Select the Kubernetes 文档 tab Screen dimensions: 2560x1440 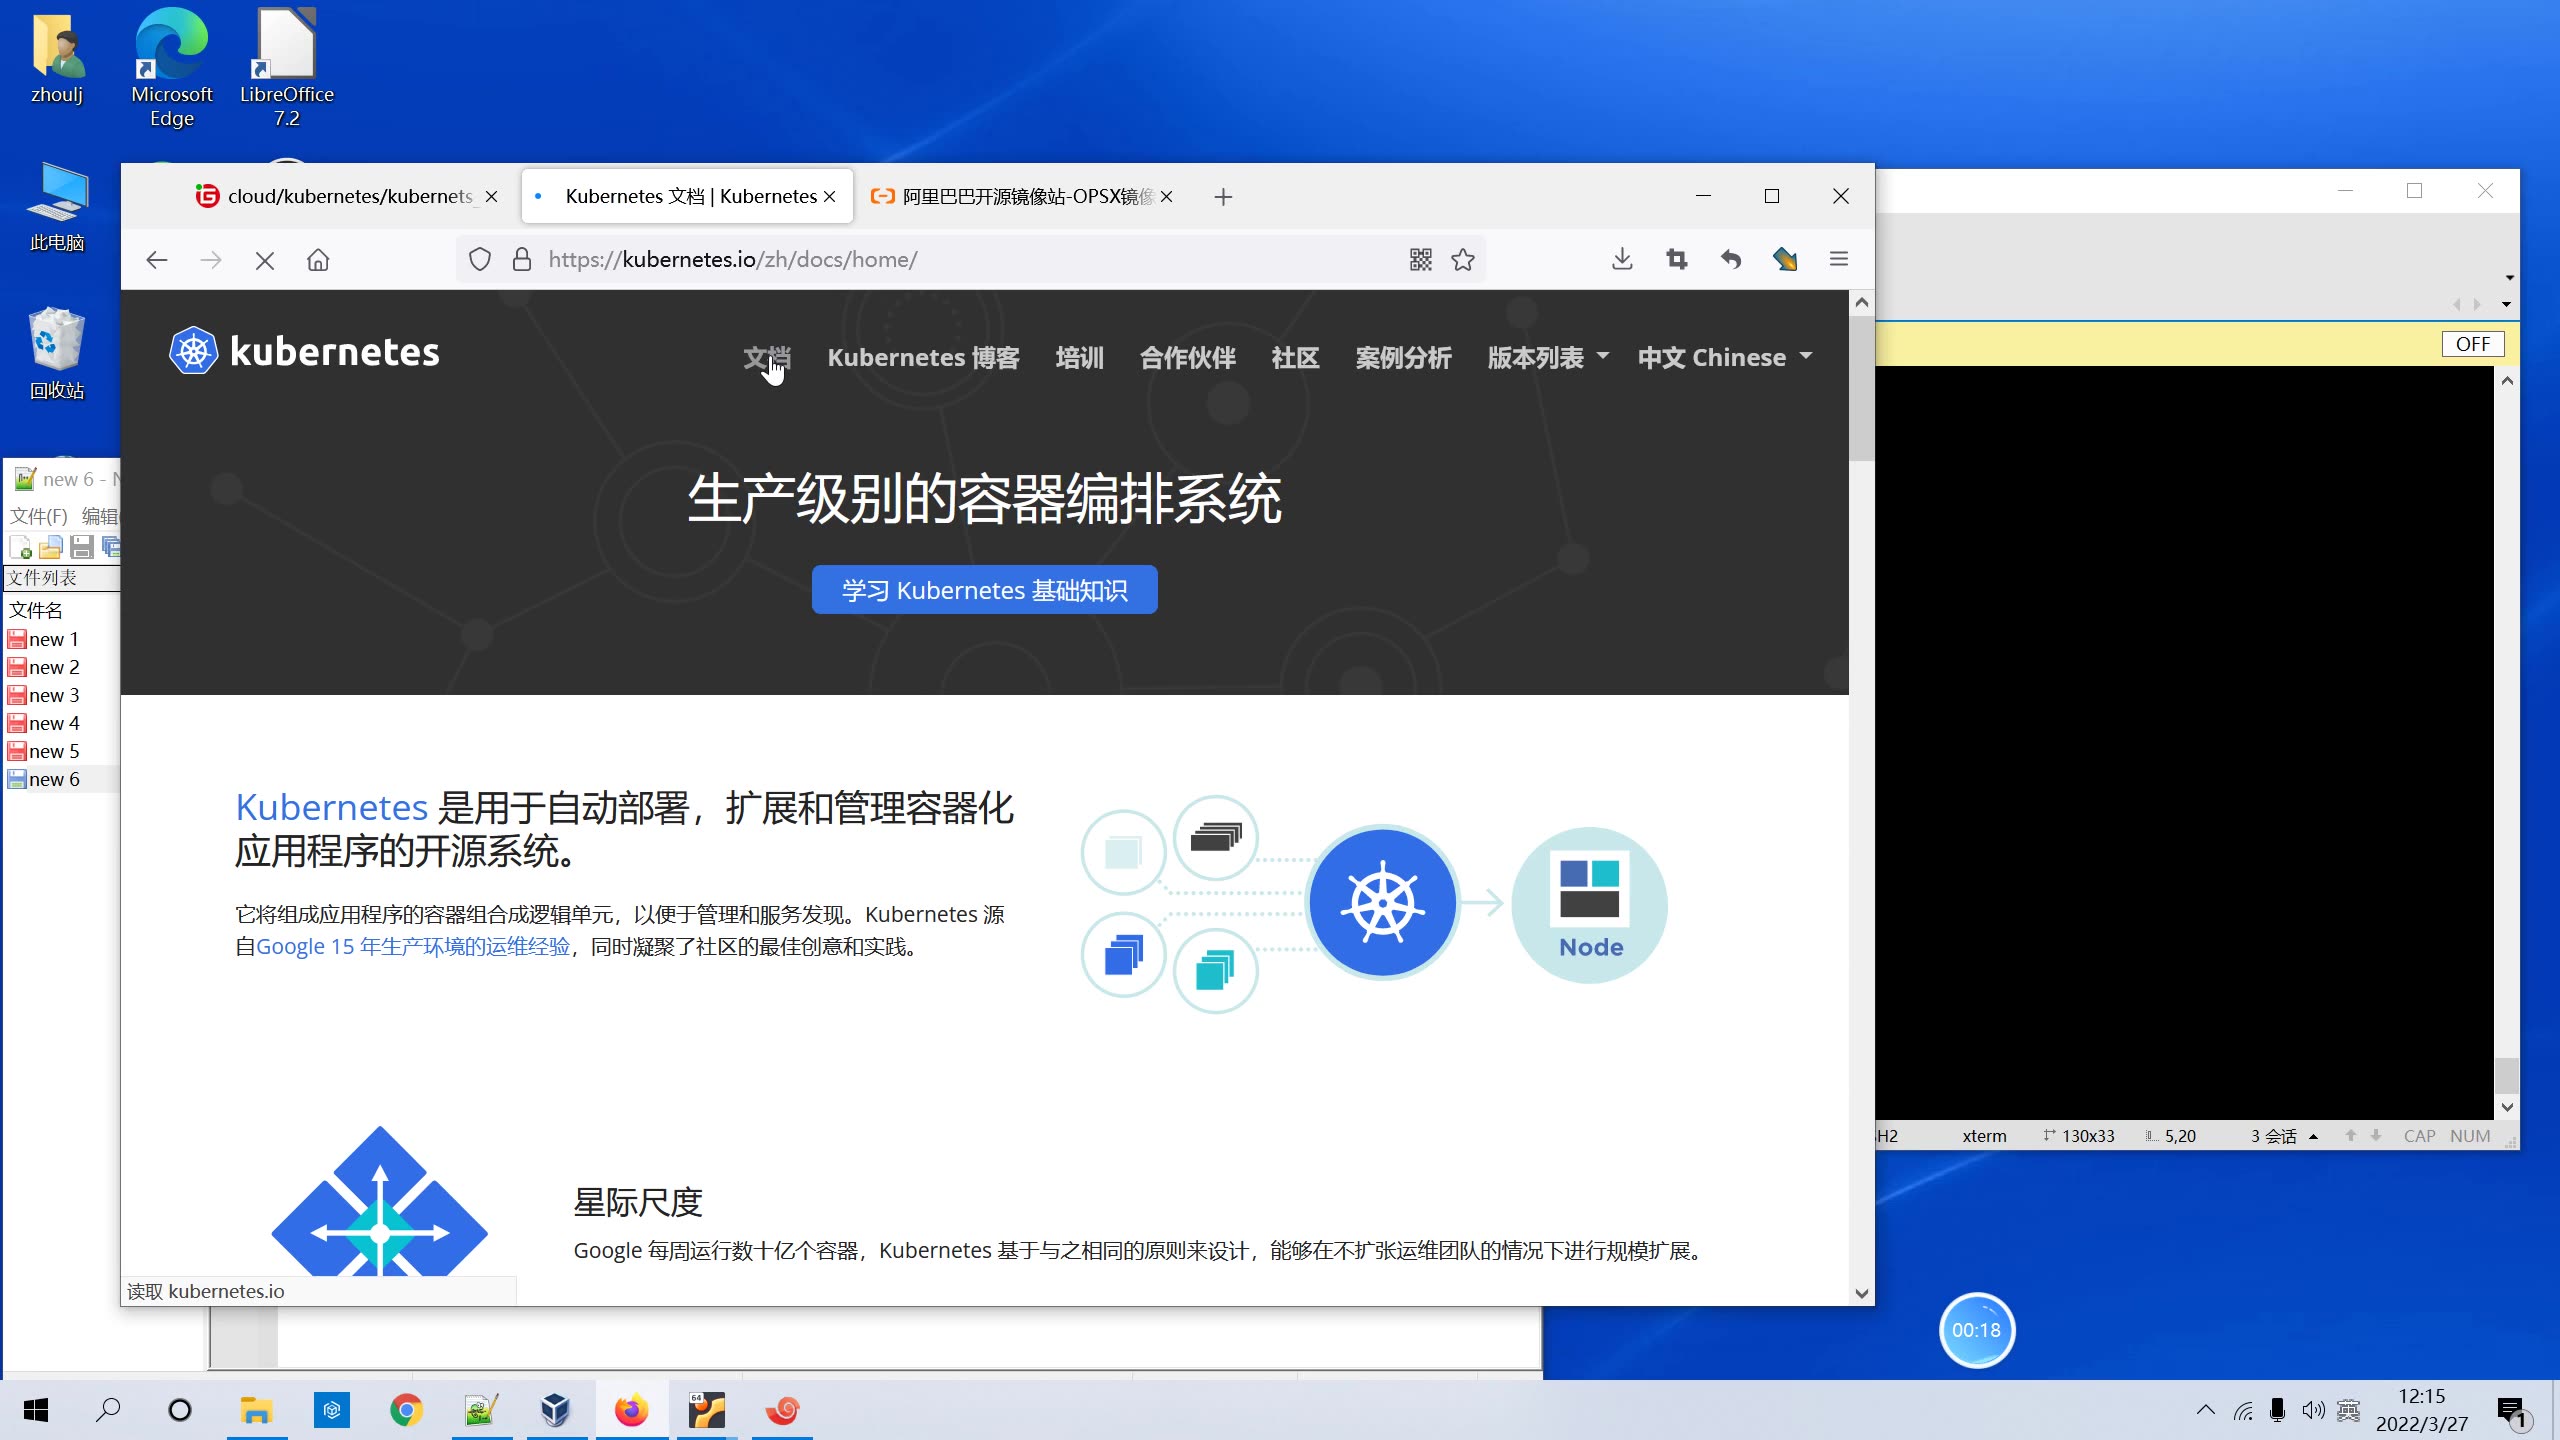pyautogui.click(x=687, y=196)
